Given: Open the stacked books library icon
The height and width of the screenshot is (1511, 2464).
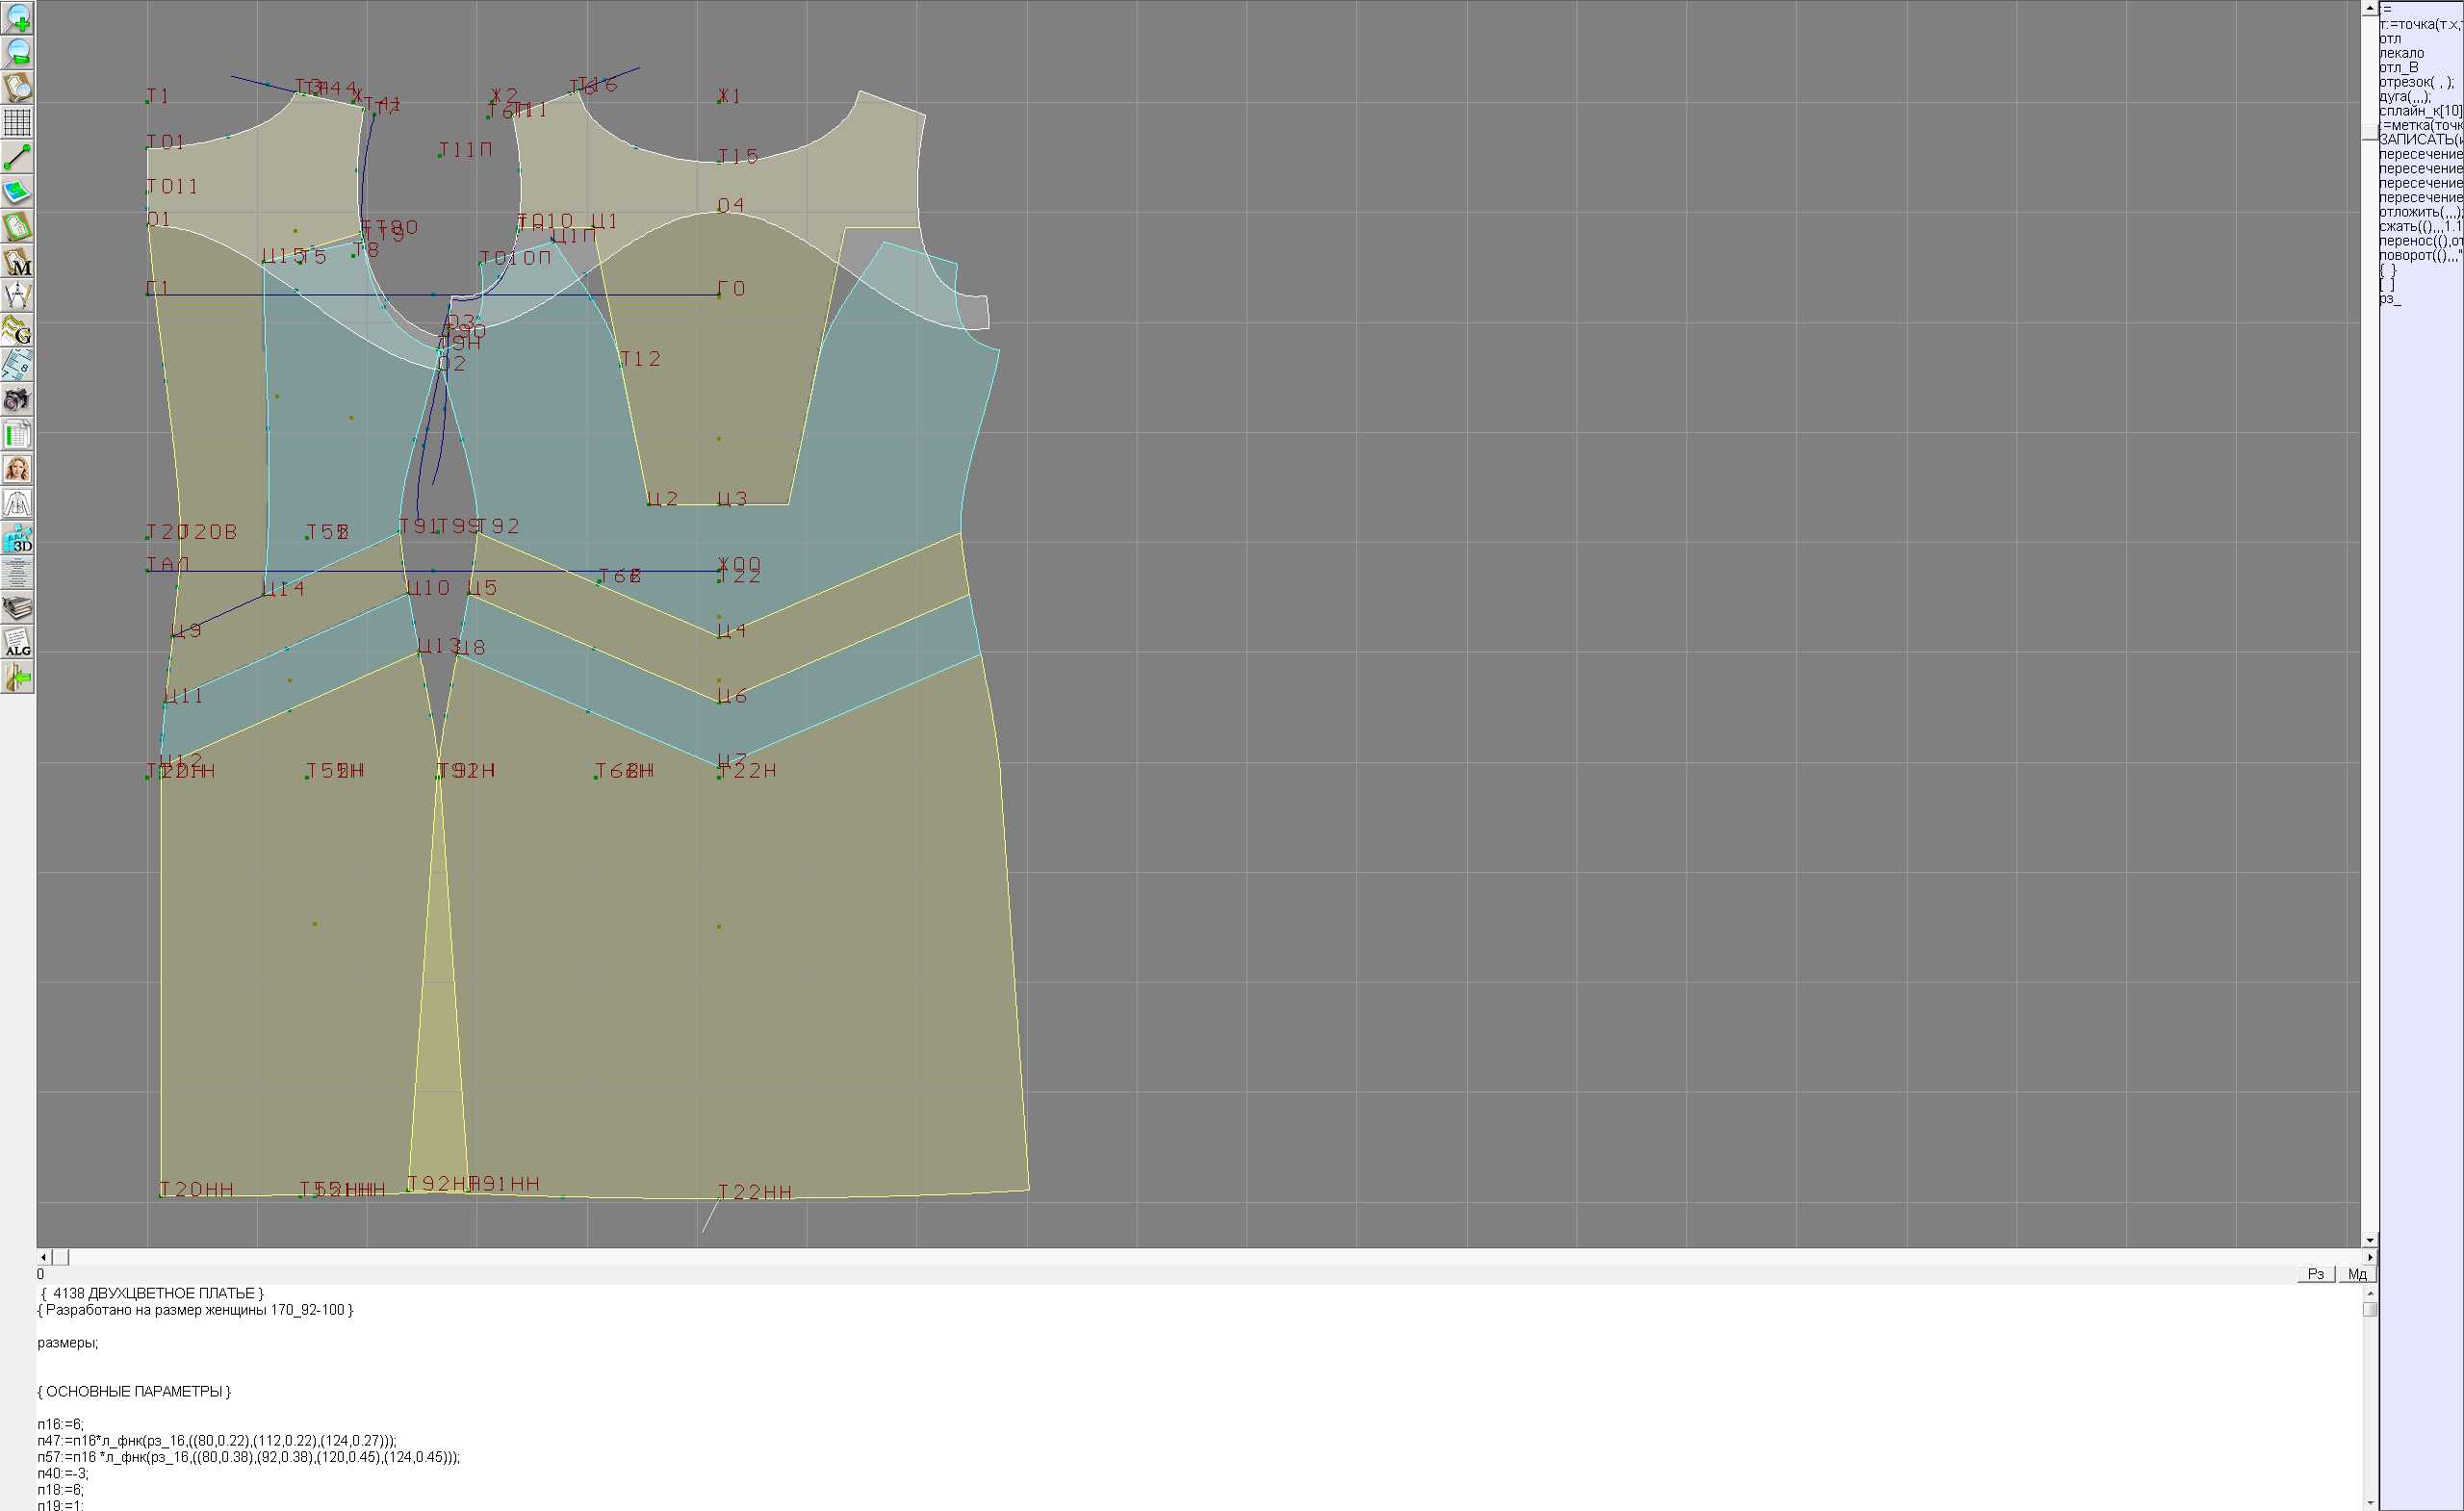Looking at the screenshot, I should click(17, 607).
